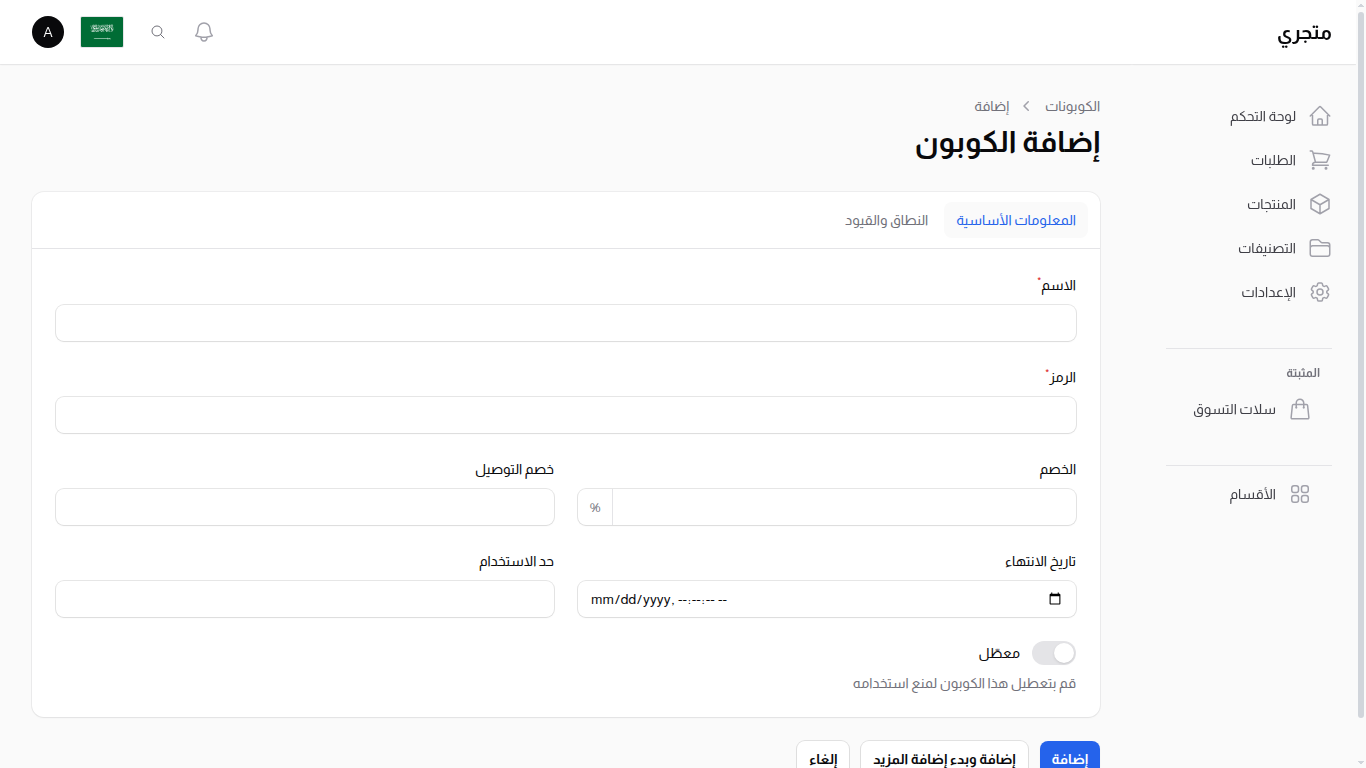Select the الطلبات shopping cart icon
The image size is (1366, 768).
(x=1320, y=160)
